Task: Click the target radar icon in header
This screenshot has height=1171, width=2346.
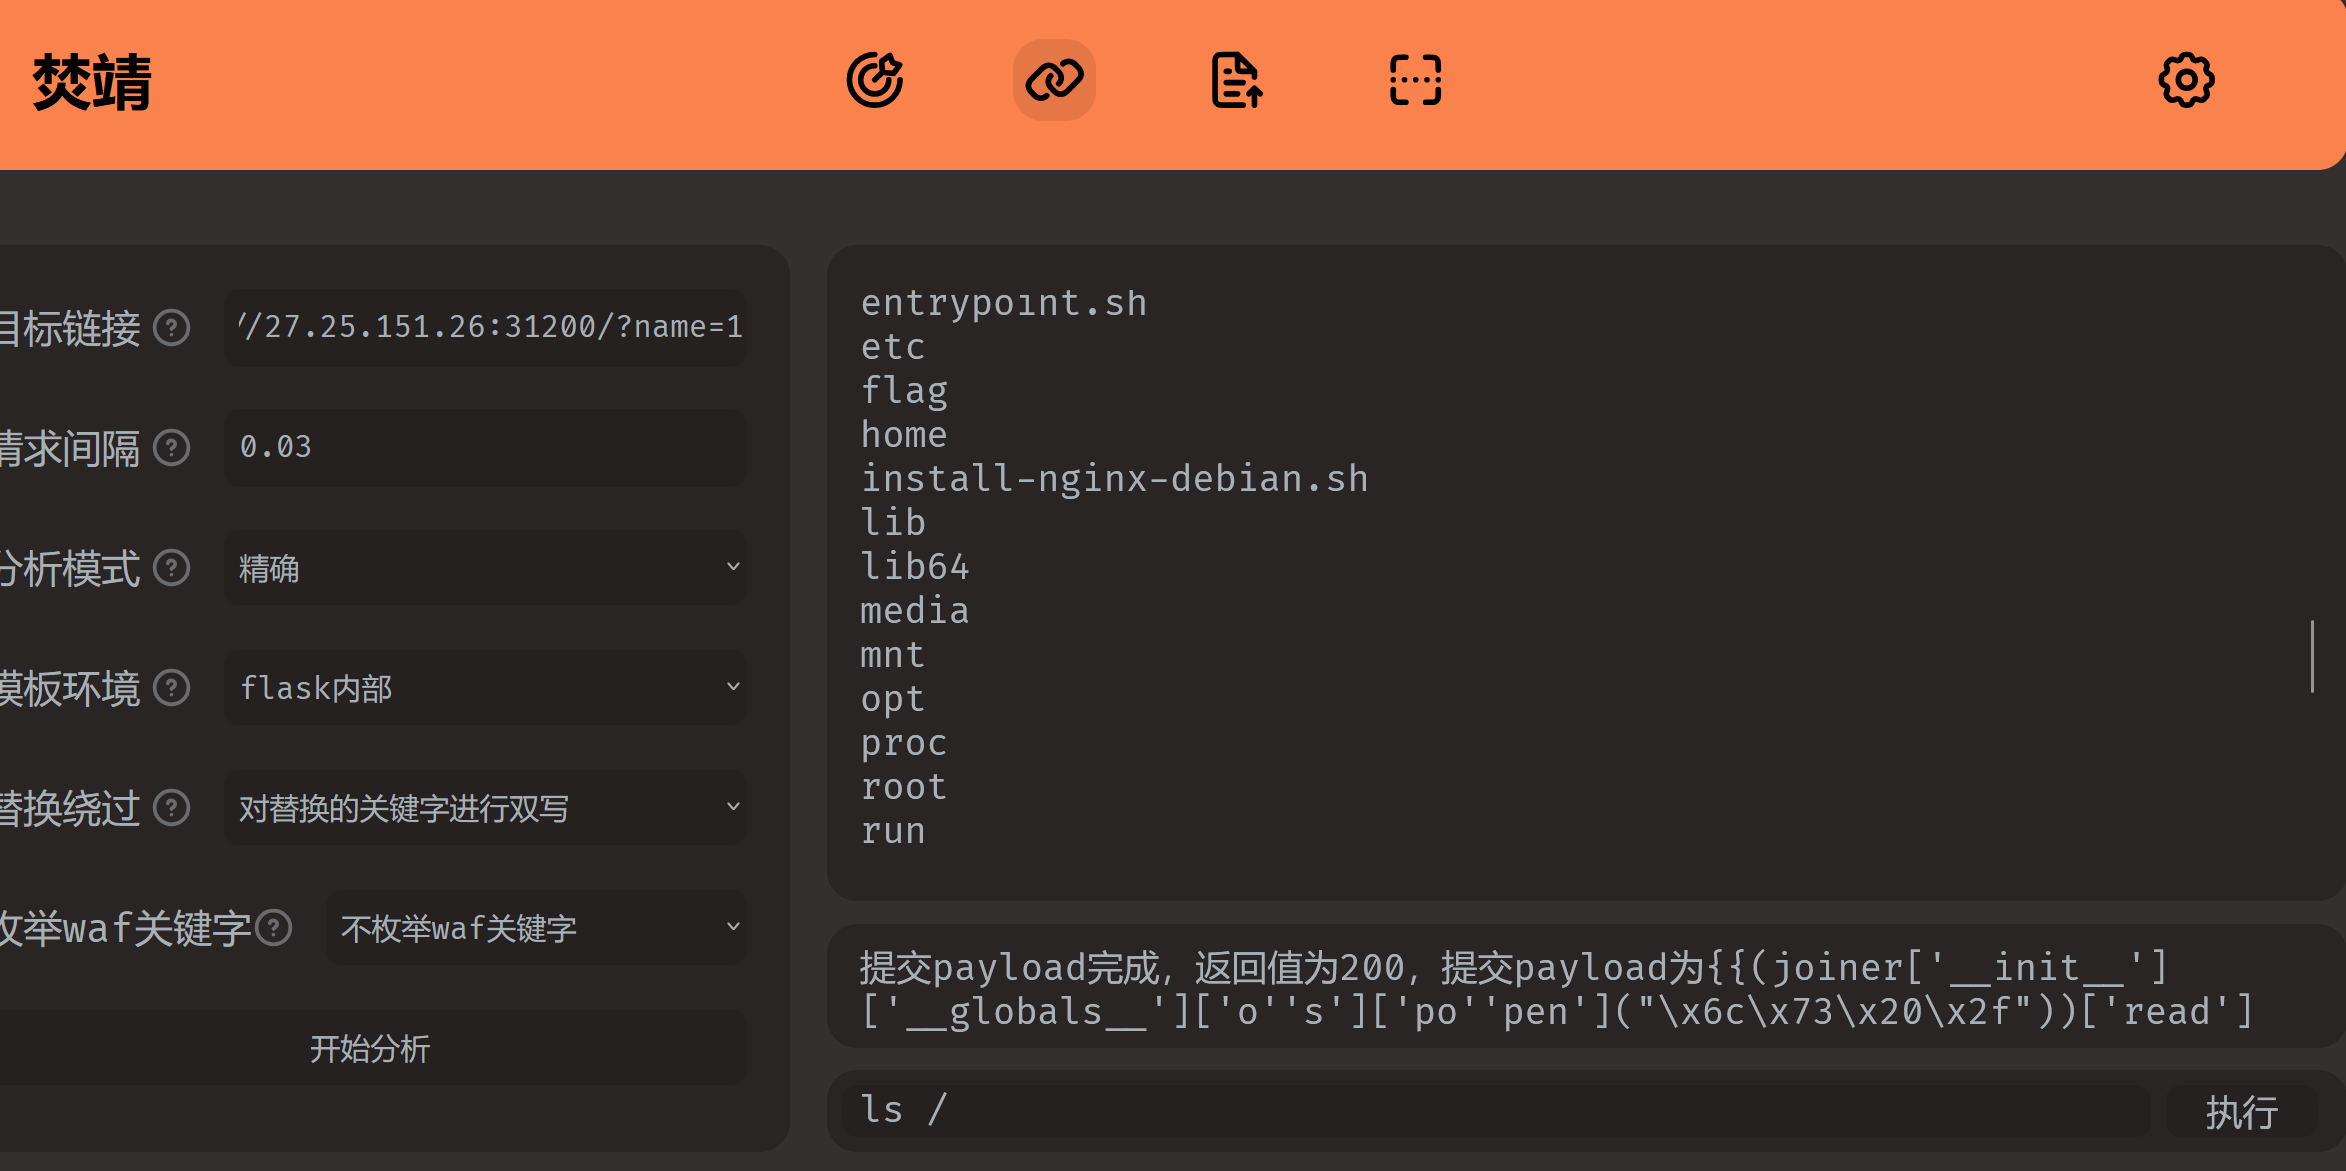Action: [x=875, y=80]
